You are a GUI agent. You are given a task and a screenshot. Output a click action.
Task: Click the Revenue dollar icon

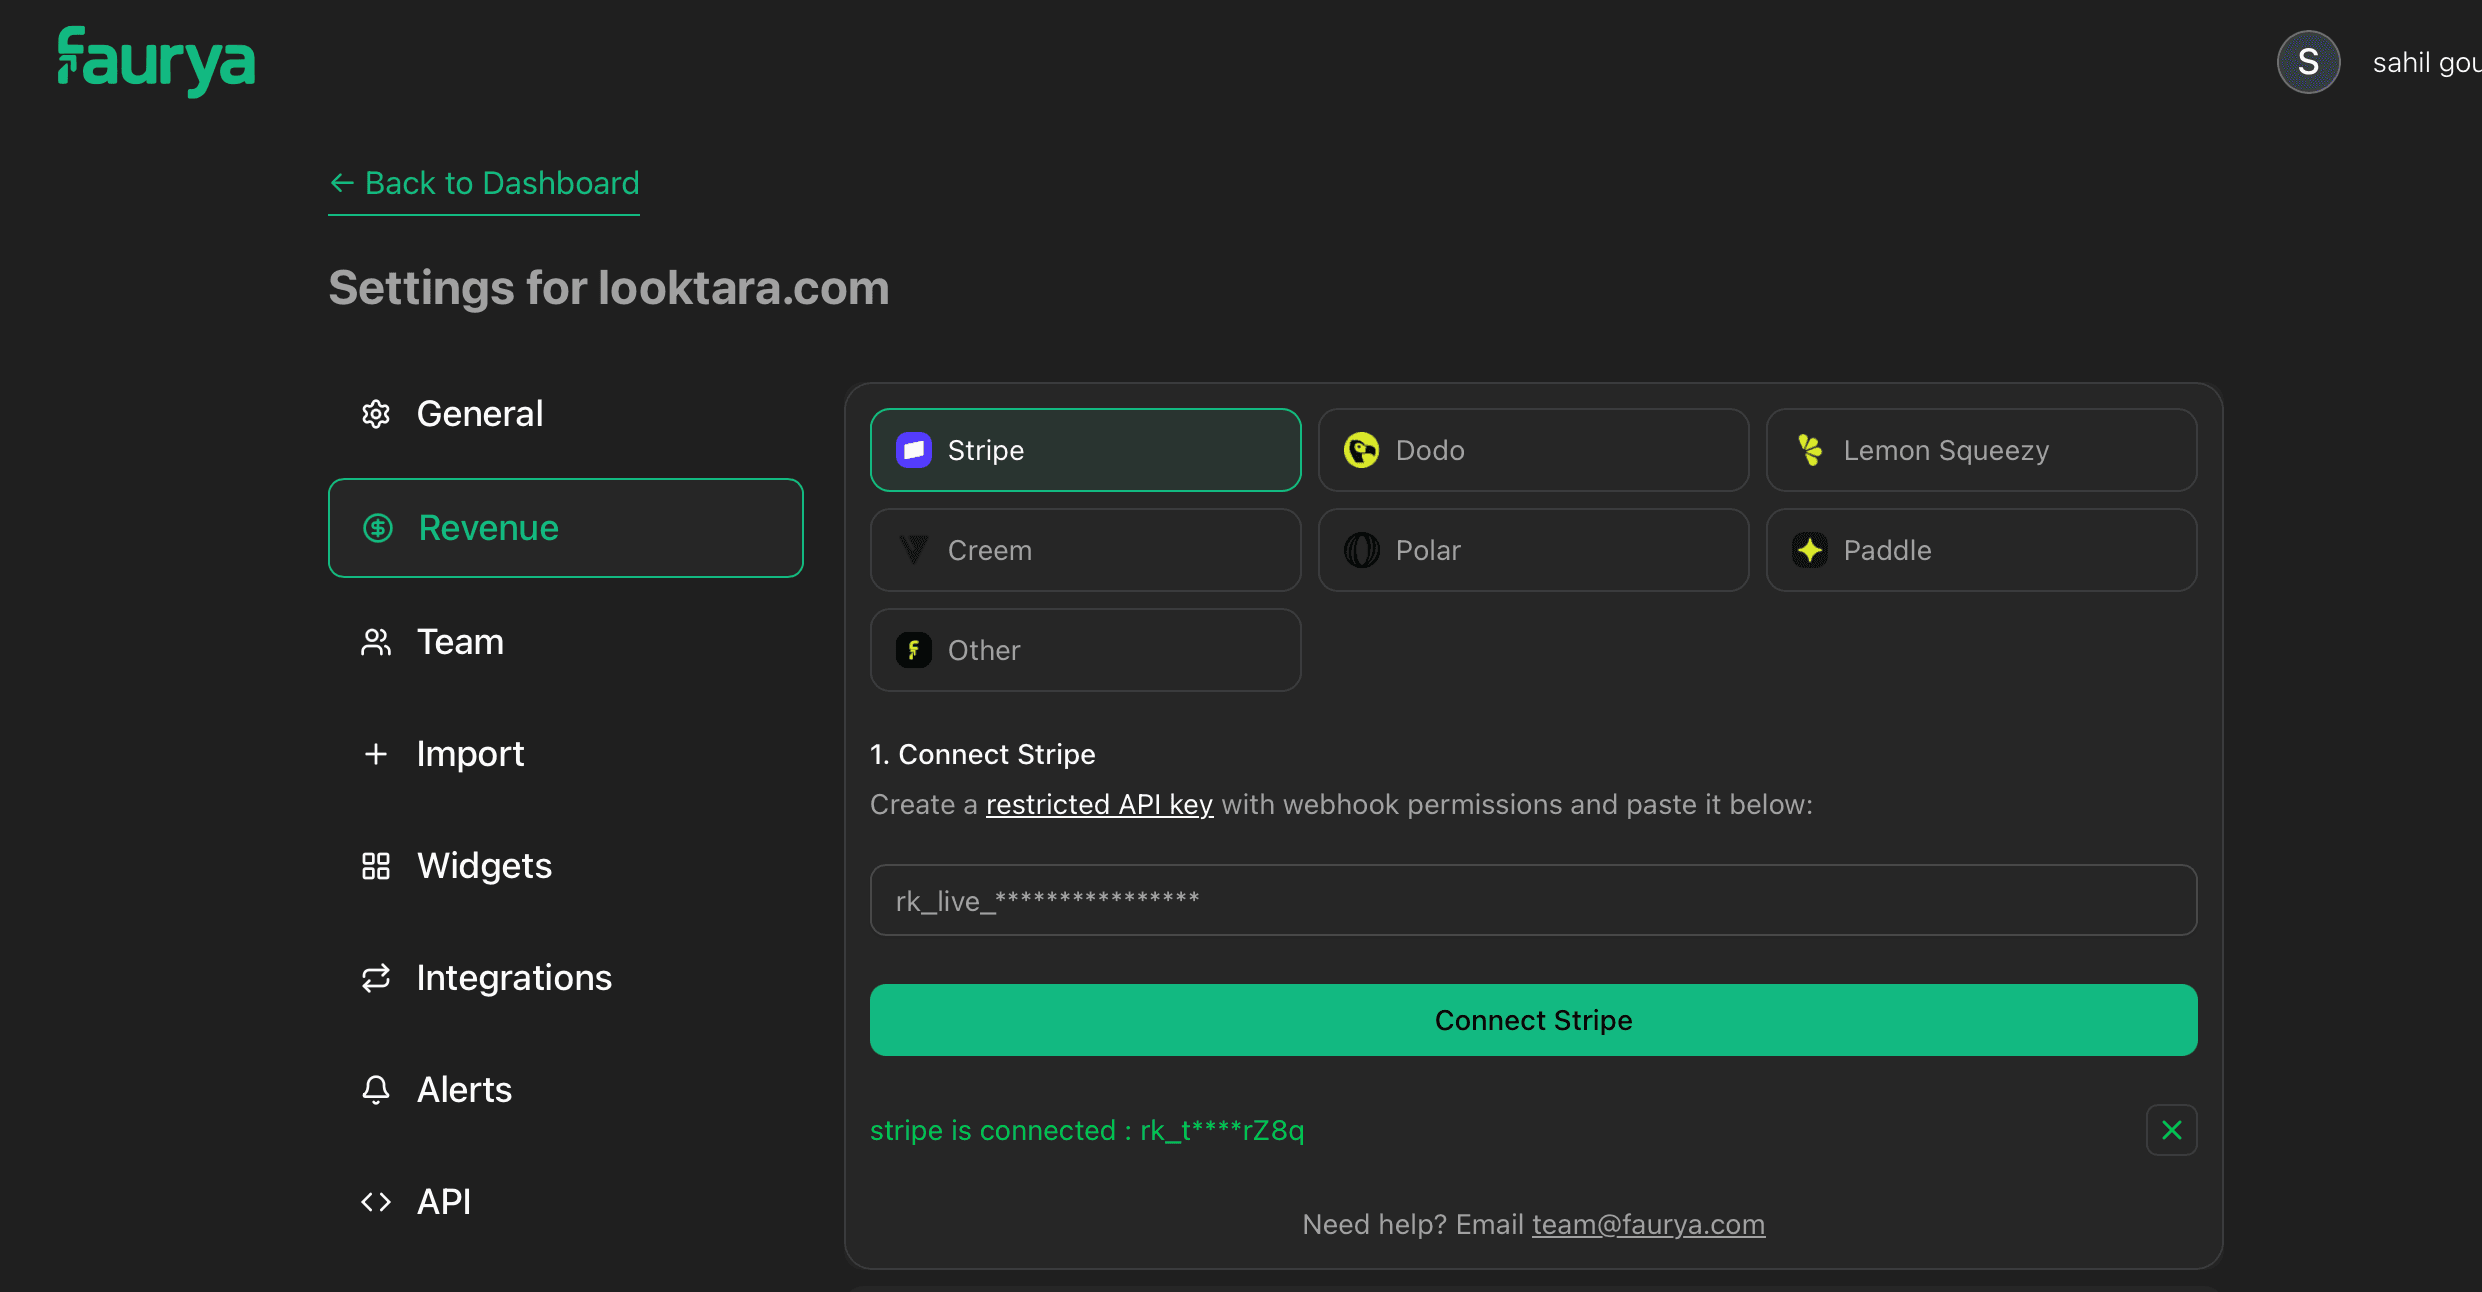pyautogui.click(x=378, y=528)
